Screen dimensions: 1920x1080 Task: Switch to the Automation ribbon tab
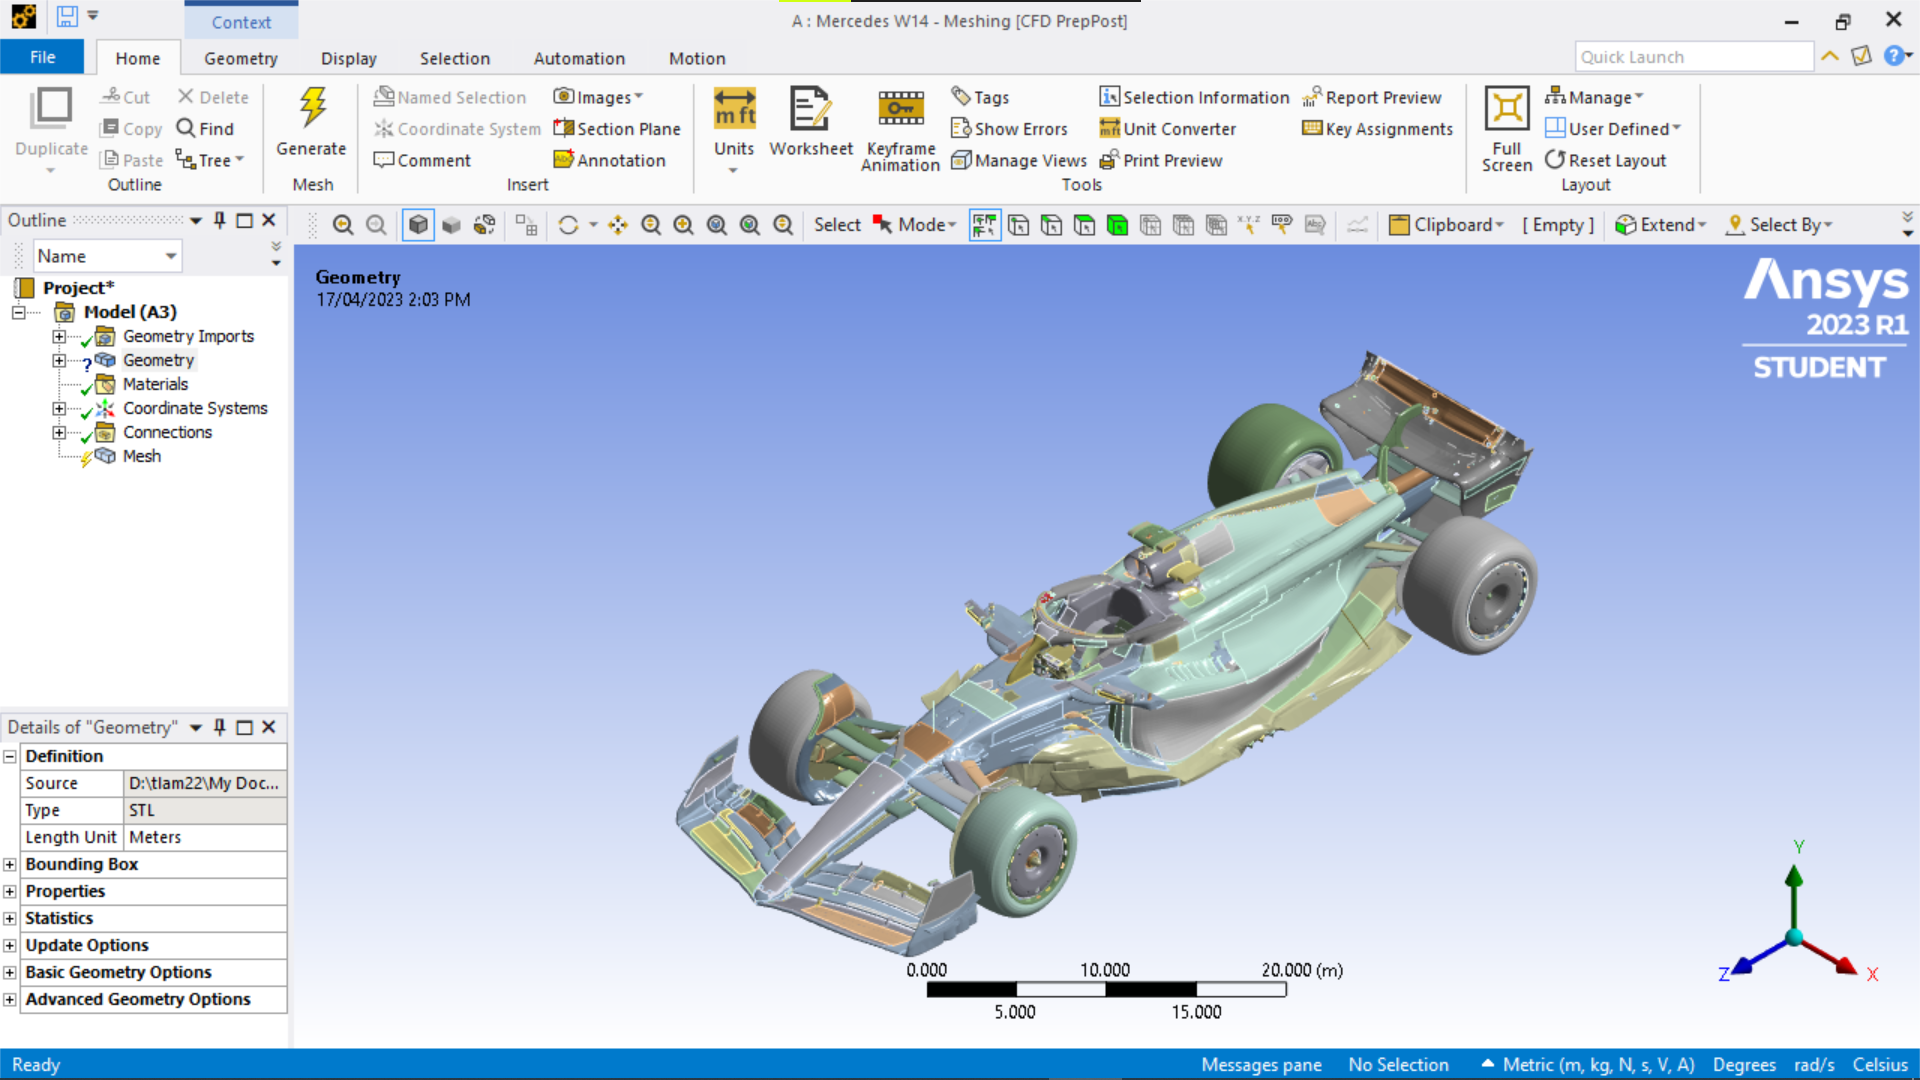point(579,58)
